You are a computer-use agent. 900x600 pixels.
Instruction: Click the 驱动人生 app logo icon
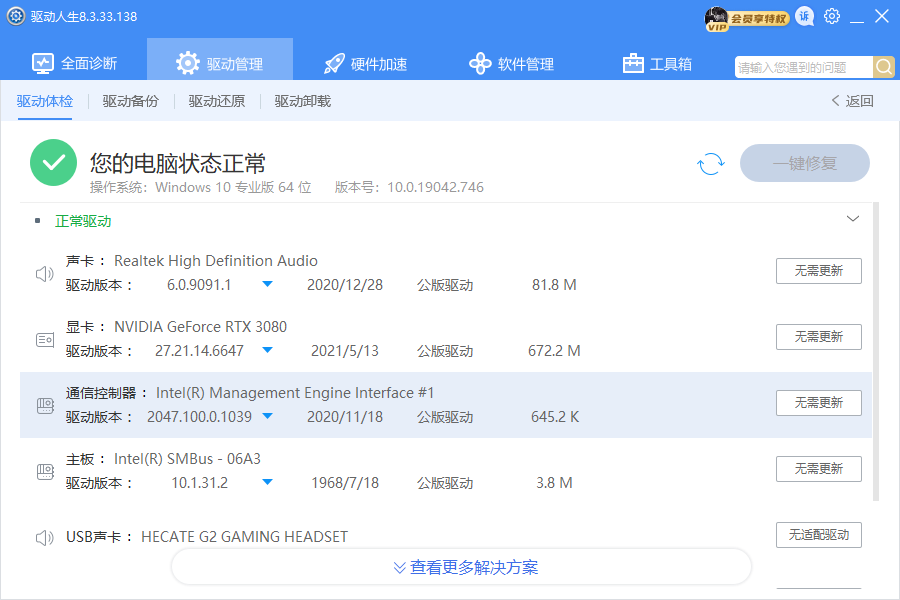click(15, 16)
